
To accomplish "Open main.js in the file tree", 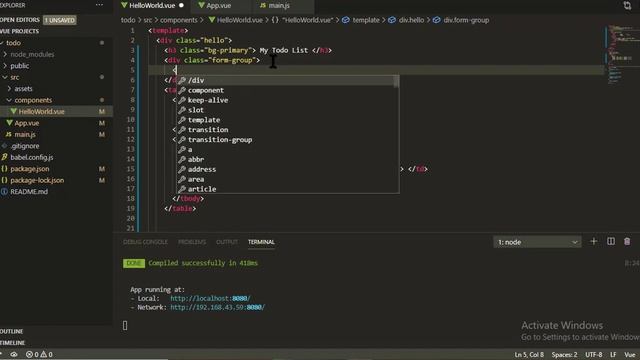I will point(25,134).
